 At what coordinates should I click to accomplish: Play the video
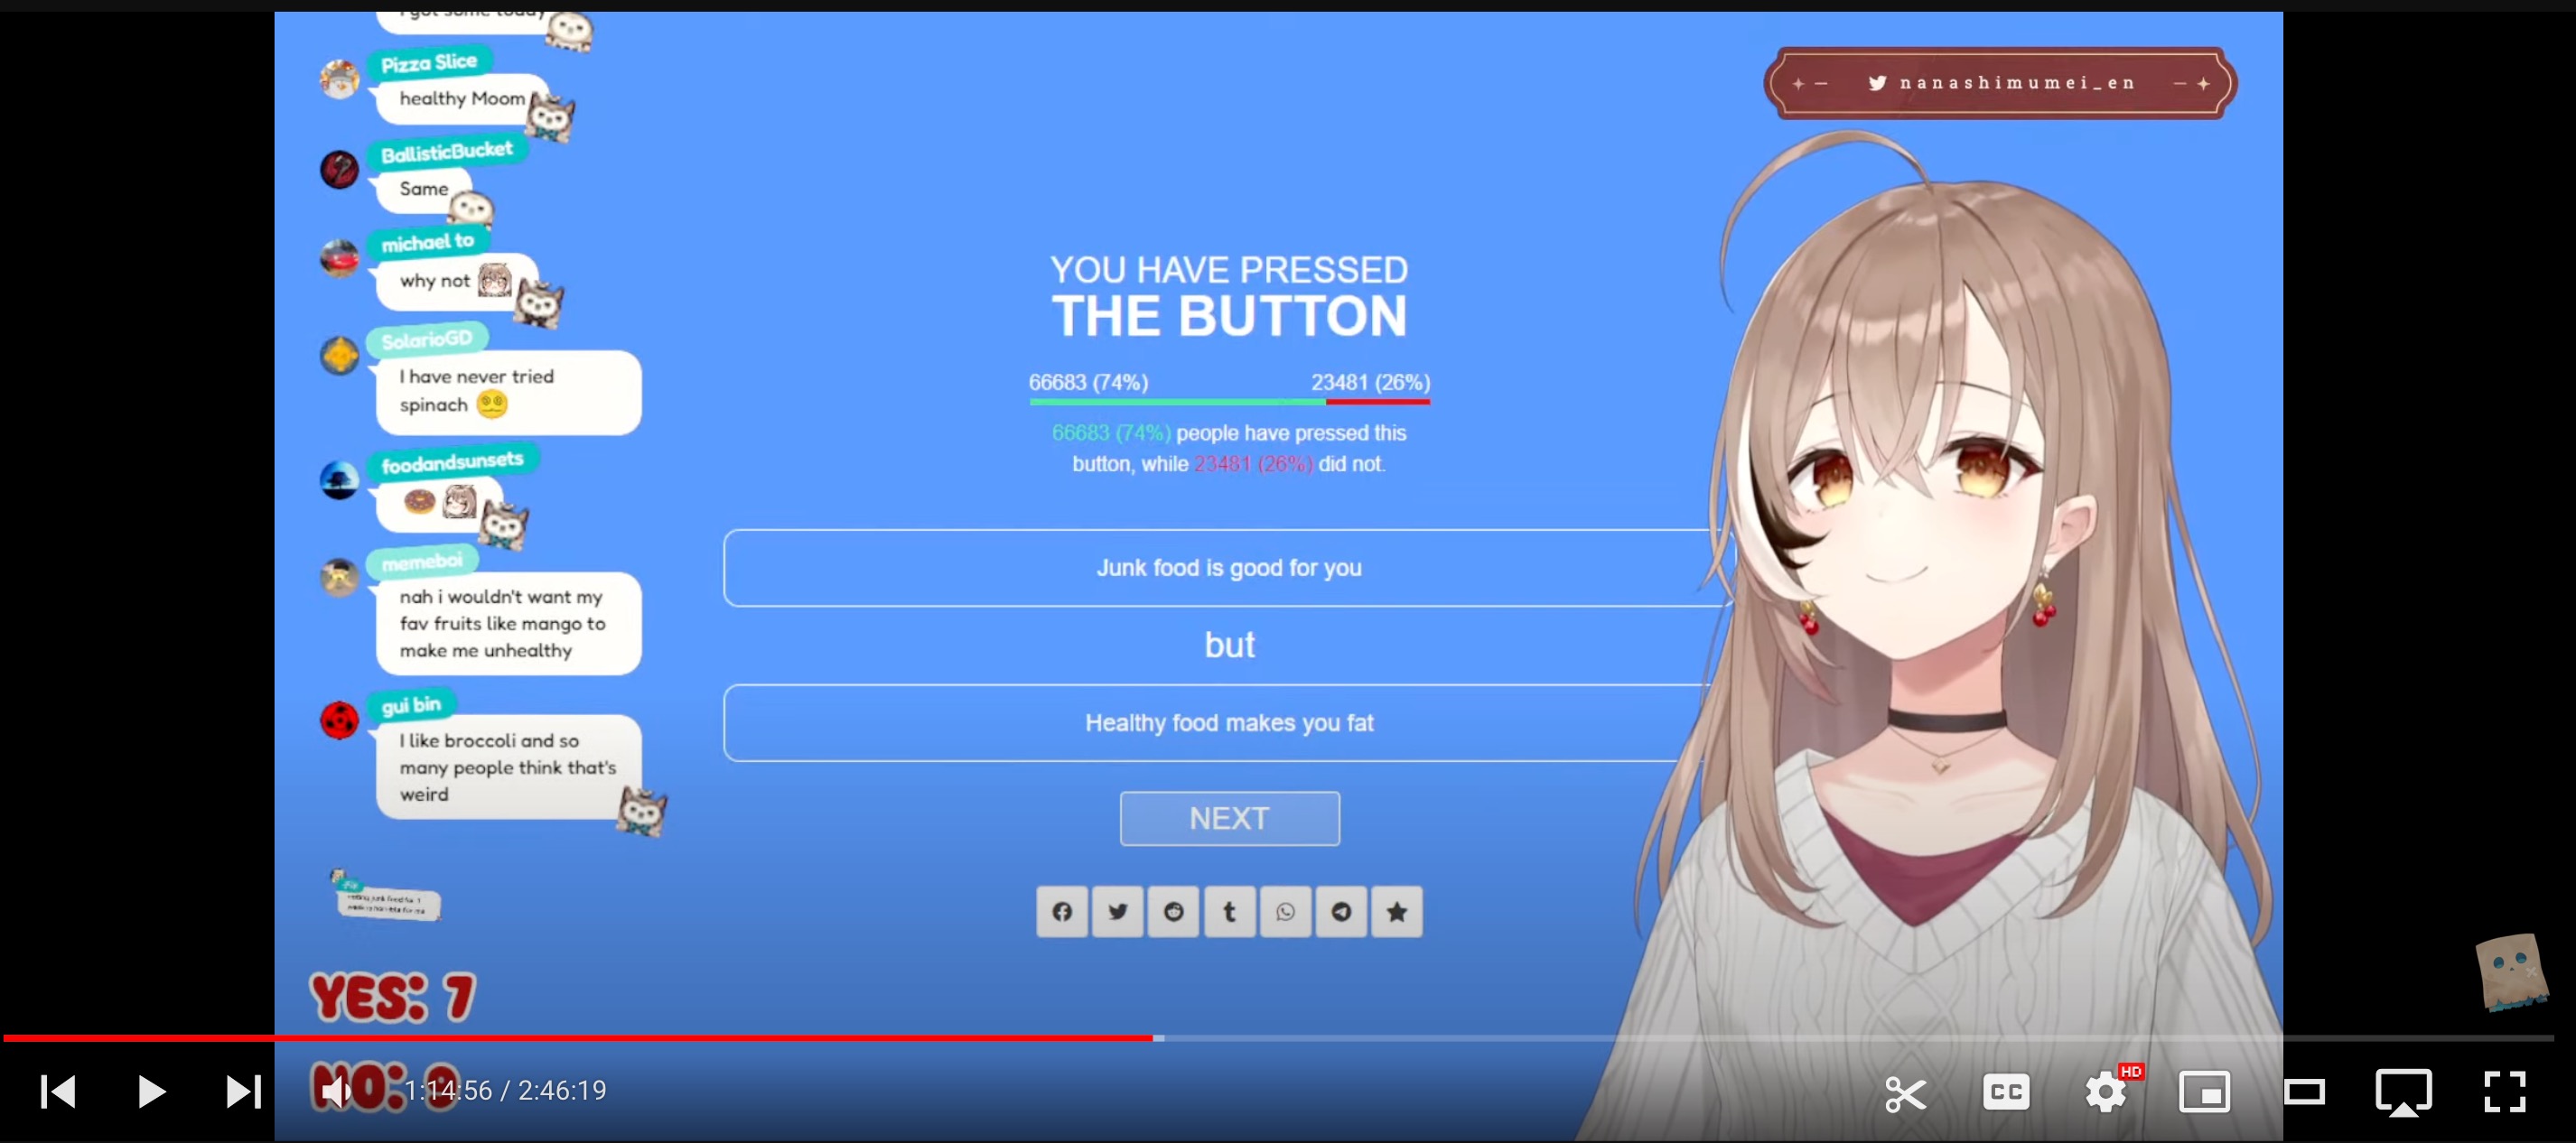151,1091
